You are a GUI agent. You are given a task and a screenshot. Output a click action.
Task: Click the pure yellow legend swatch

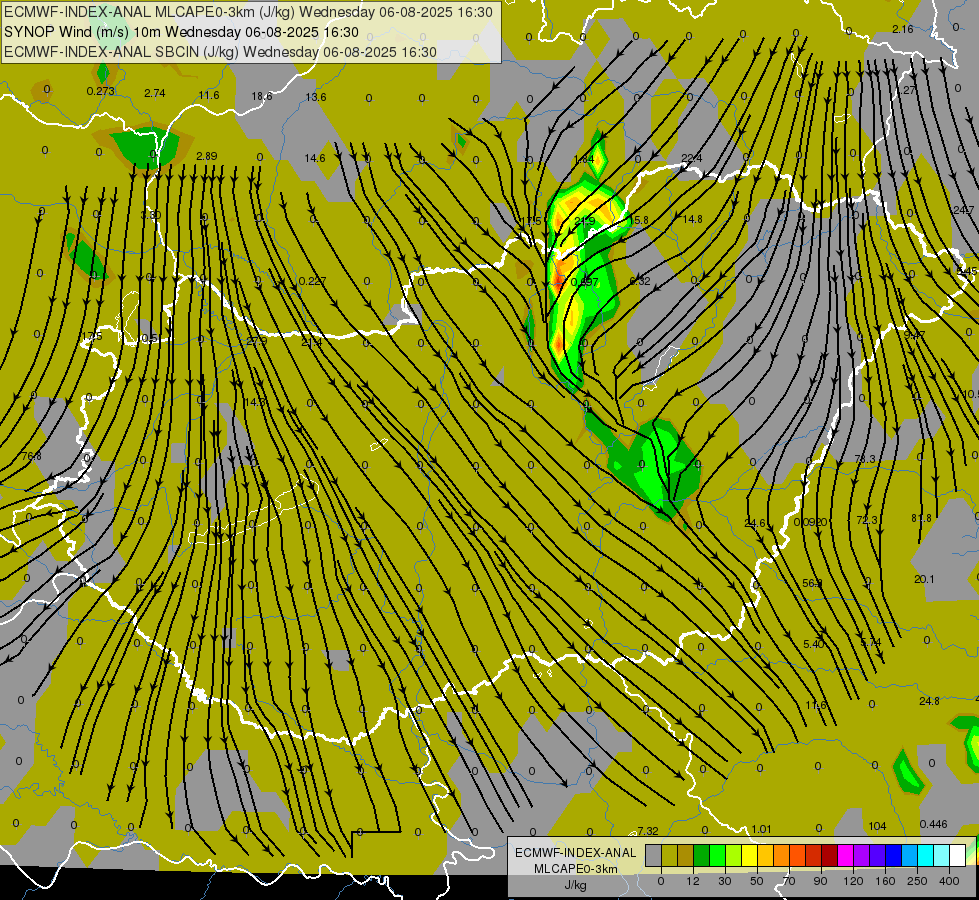[x=749, y=855]
